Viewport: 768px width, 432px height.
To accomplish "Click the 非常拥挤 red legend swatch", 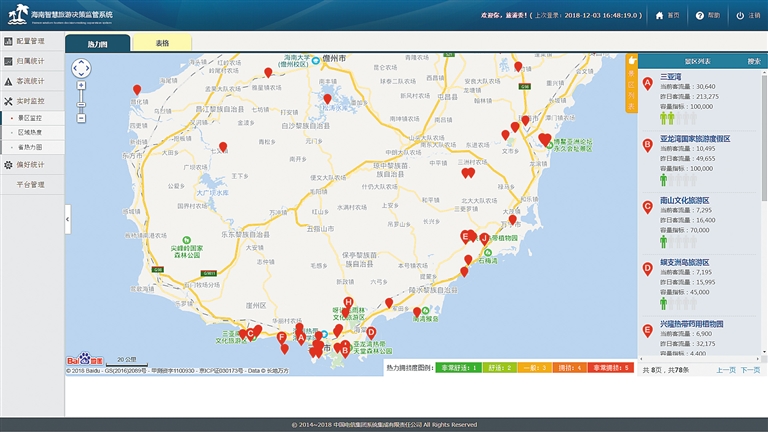I will click(x=611, y=368).
